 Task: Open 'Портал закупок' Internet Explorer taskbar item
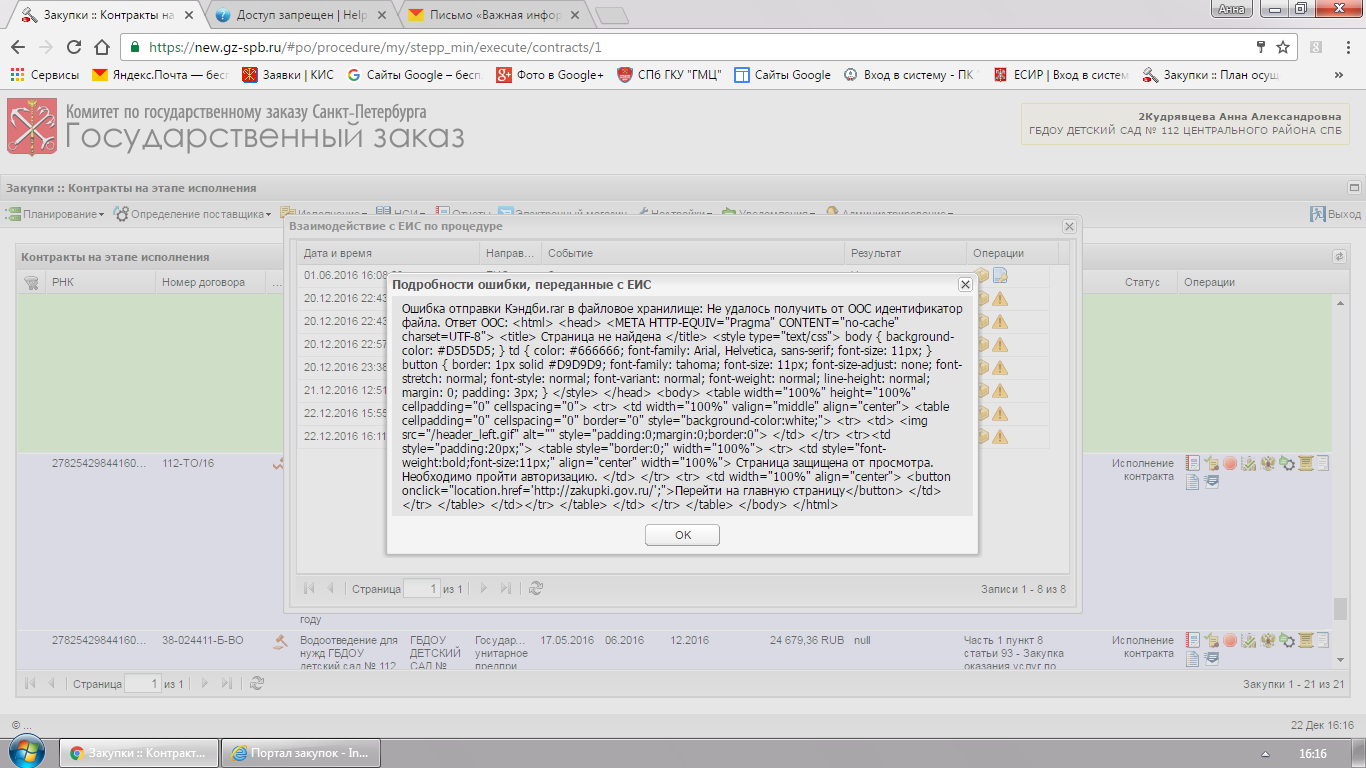click(x=300, y=752)
